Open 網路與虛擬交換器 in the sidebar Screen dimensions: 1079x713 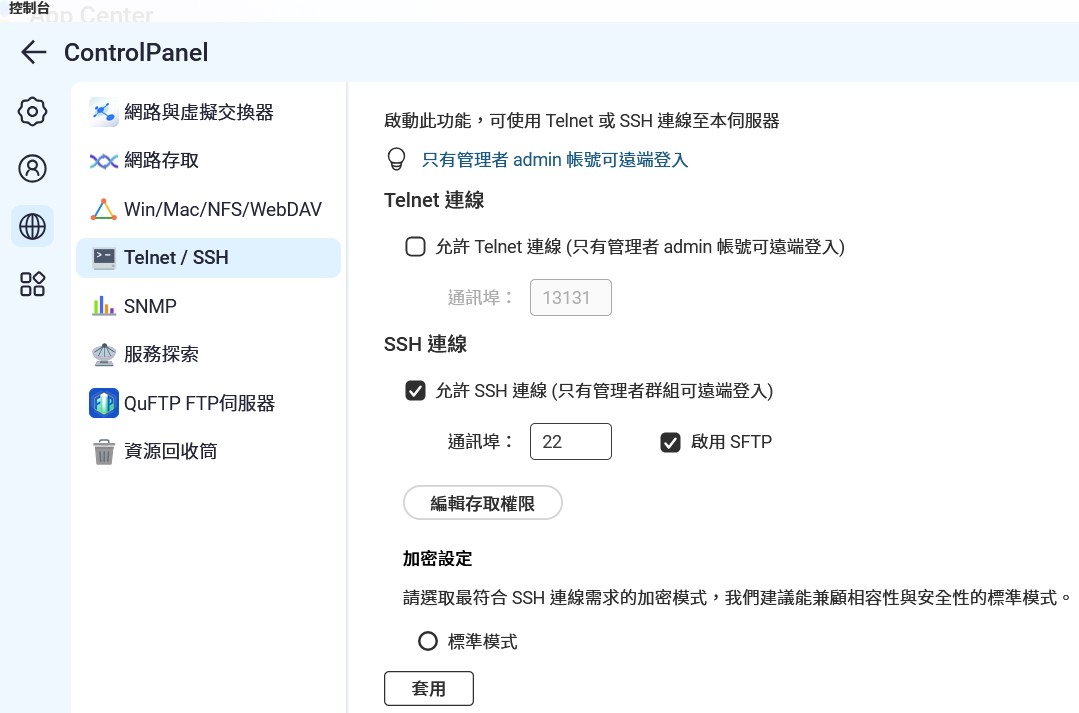198,112
